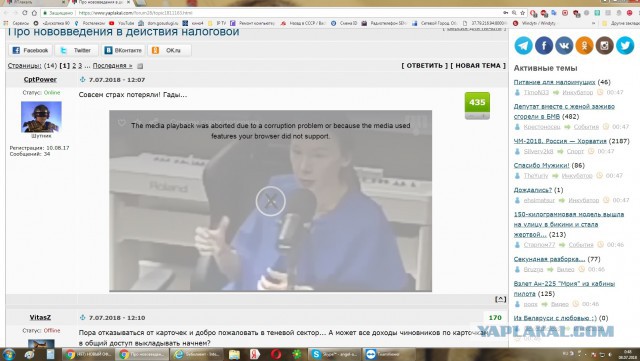Select the active Про нововведения tab
Image resolution: width=640 pixels, height=361 pixels.
(x=101, y=3)
